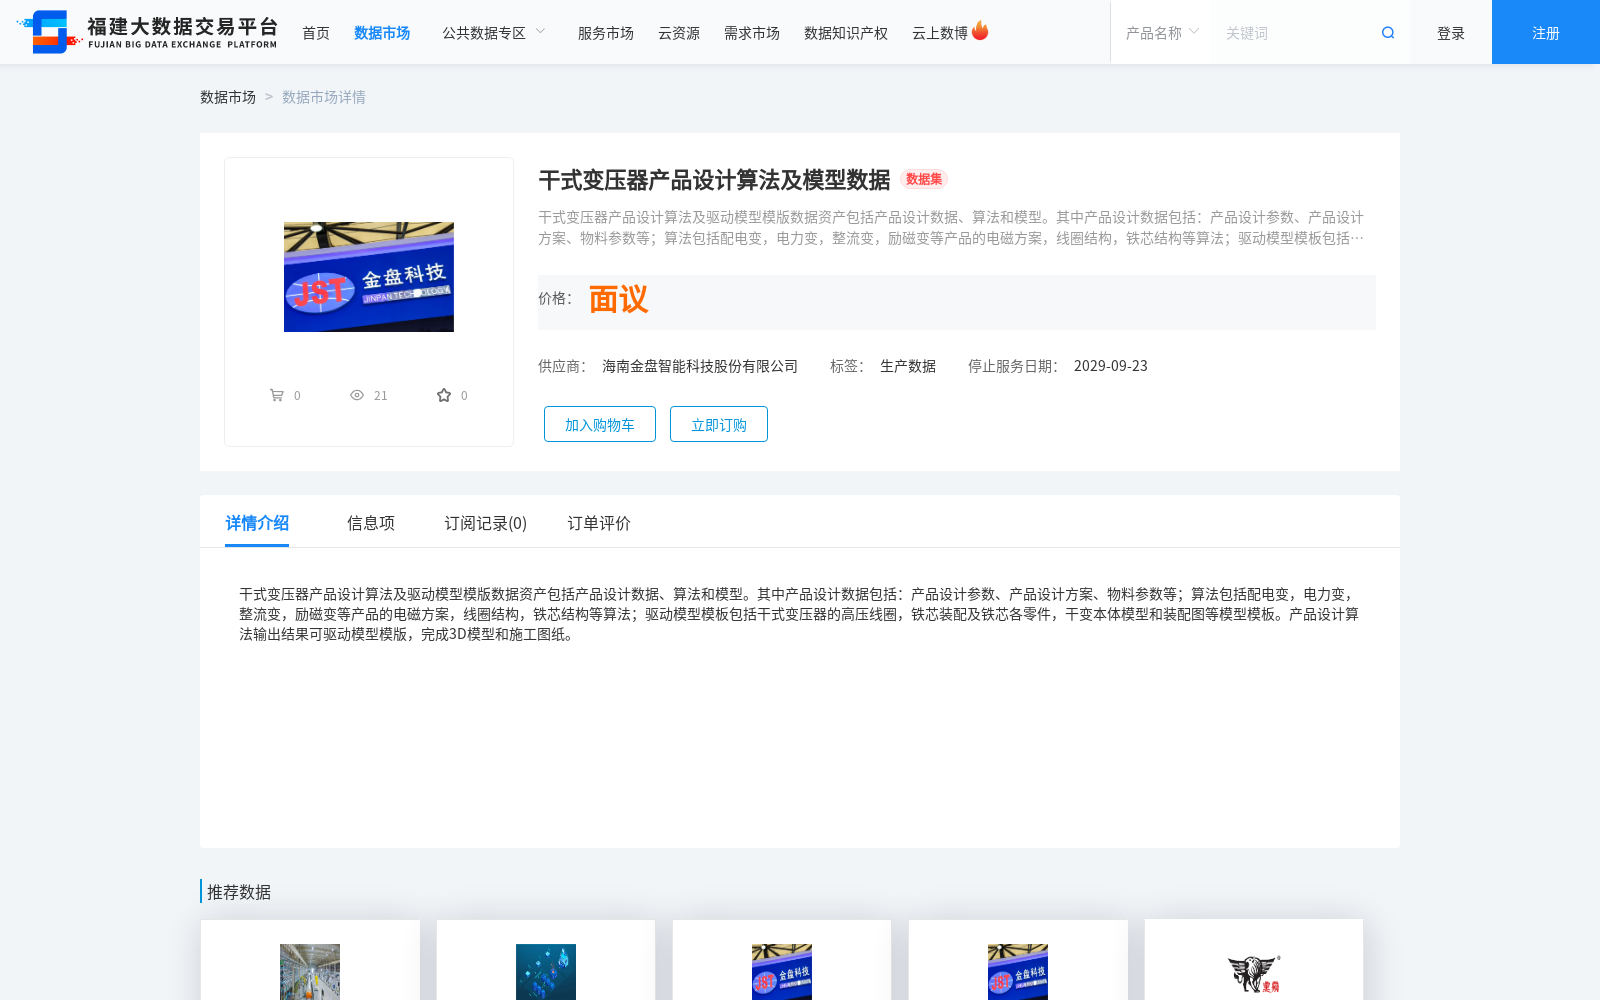Select the 详情介绍 tab
The width and height of the screenshot is (1600, 1000).
pos(257,523)
